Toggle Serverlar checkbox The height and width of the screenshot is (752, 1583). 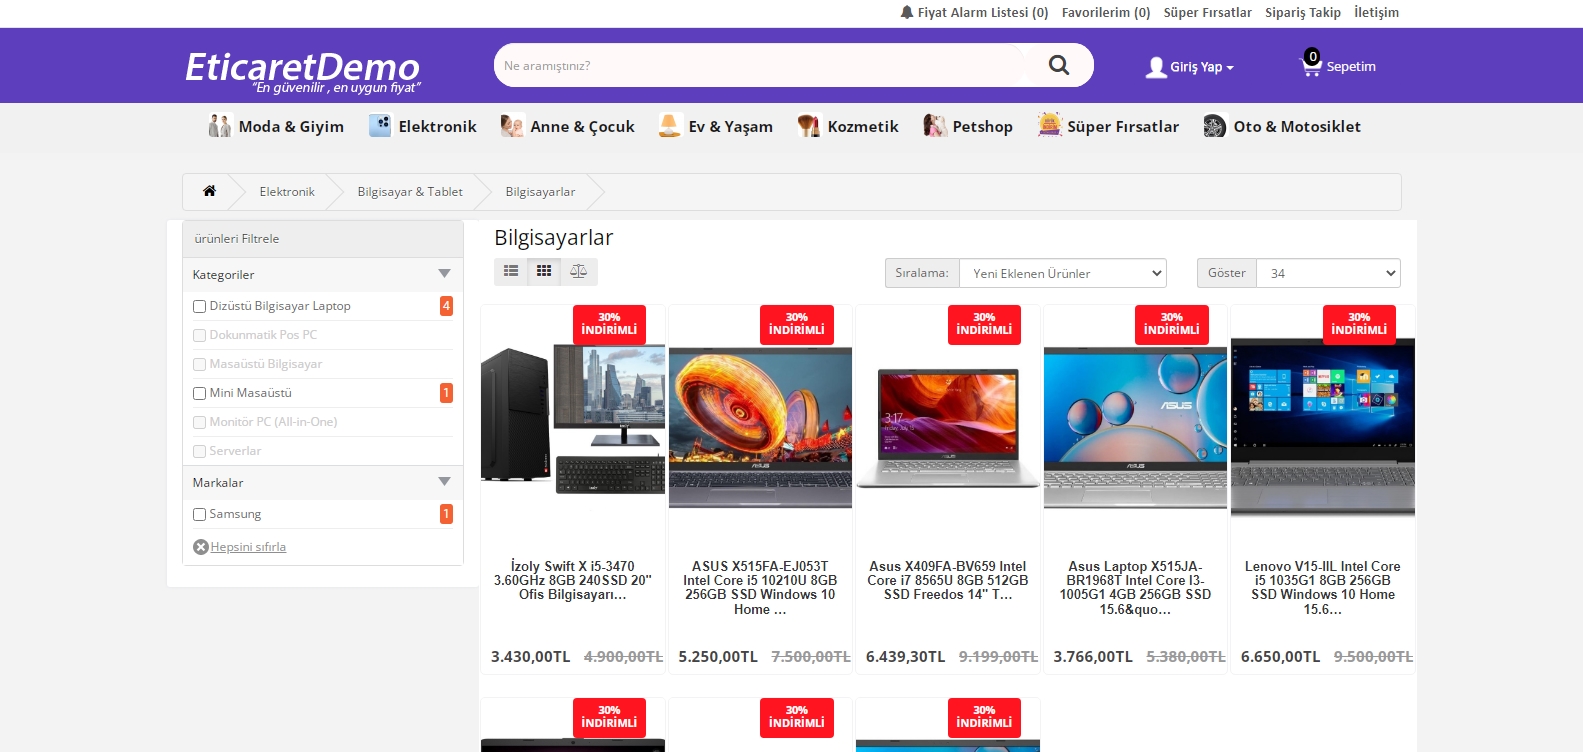[x=199, y=451]
